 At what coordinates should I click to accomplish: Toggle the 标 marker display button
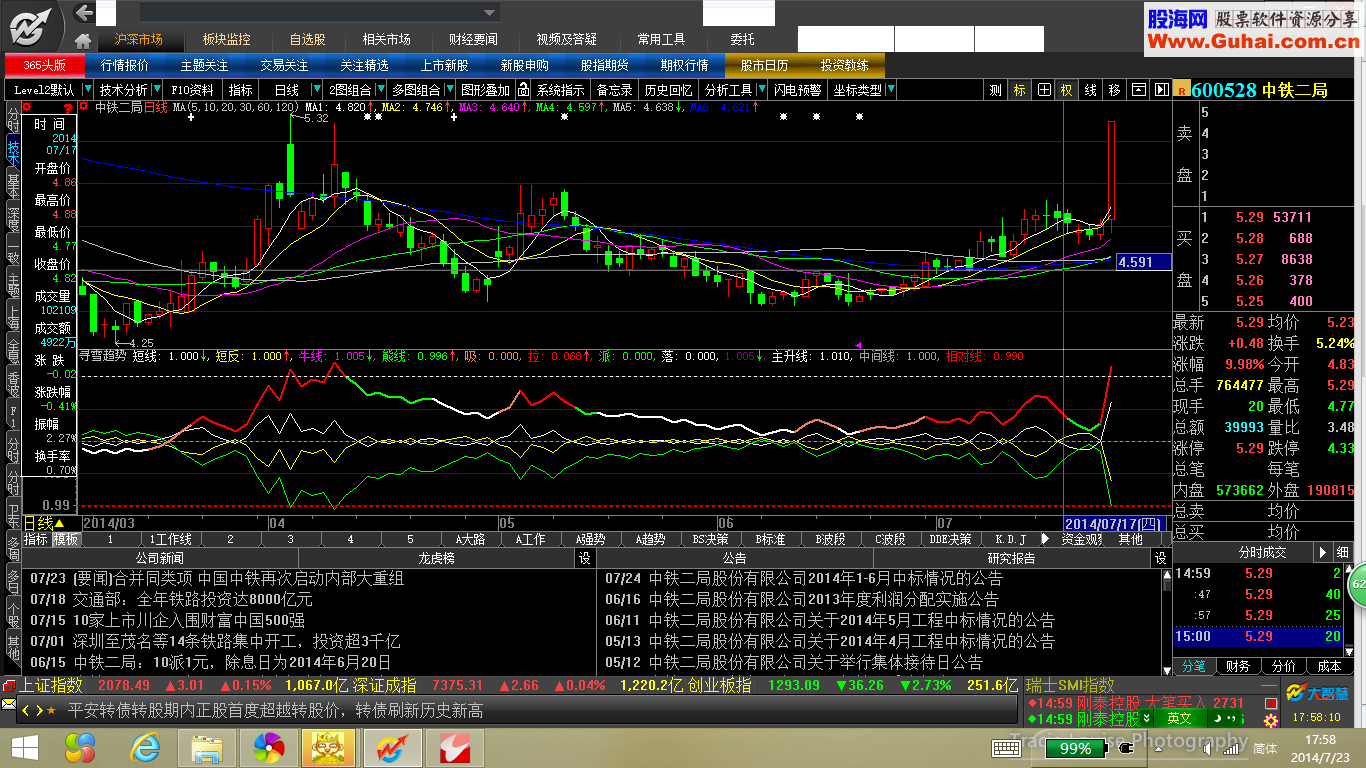(1019, 90)
